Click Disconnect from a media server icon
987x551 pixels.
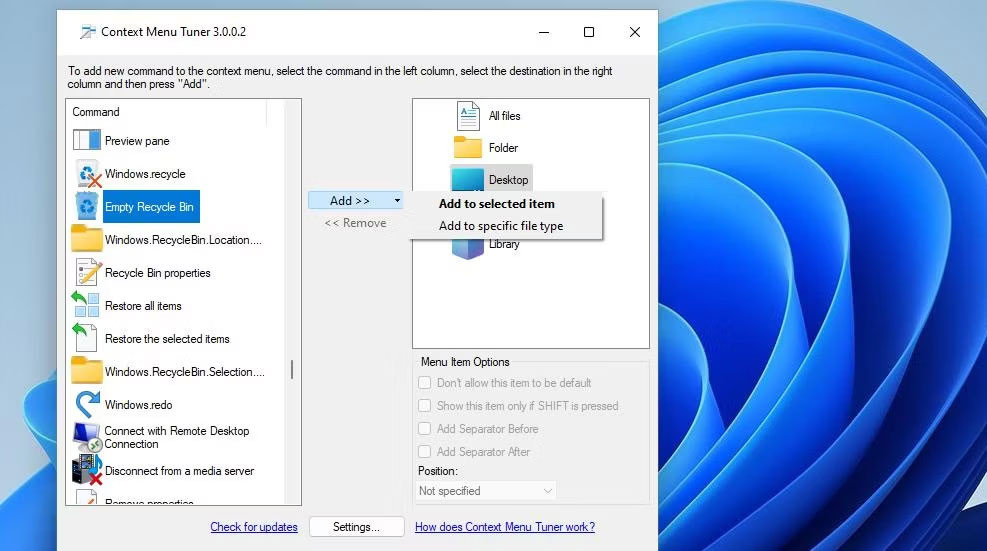point(88,470)
